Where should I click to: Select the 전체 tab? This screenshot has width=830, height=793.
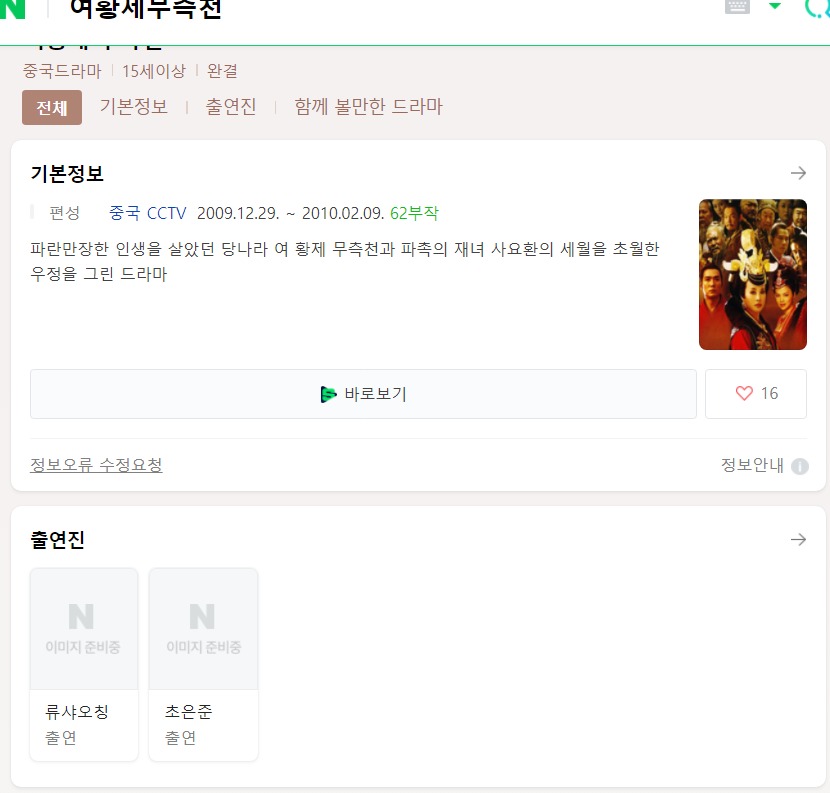[52, 107]
